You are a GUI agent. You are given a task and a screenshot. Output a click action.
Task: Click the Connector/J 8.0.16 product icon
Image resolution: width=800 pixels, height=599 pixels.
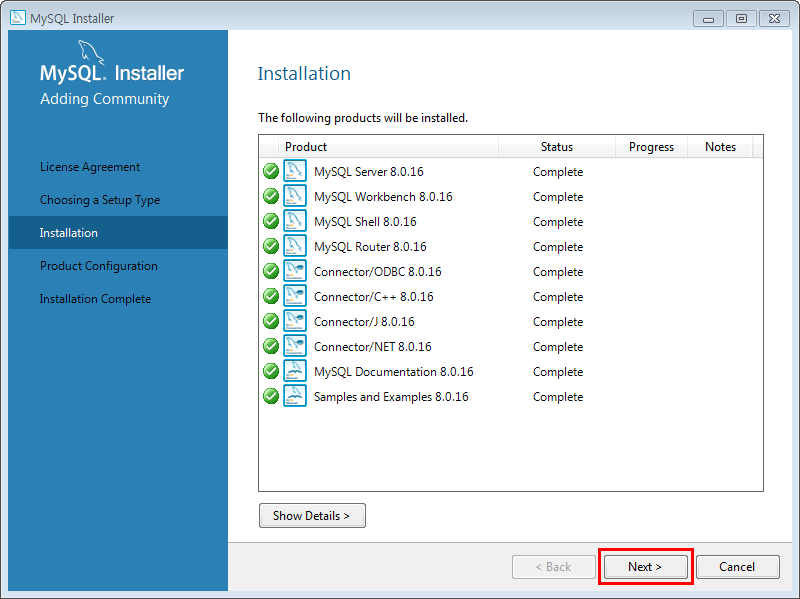pyautogui.click(x=295, y=321)
